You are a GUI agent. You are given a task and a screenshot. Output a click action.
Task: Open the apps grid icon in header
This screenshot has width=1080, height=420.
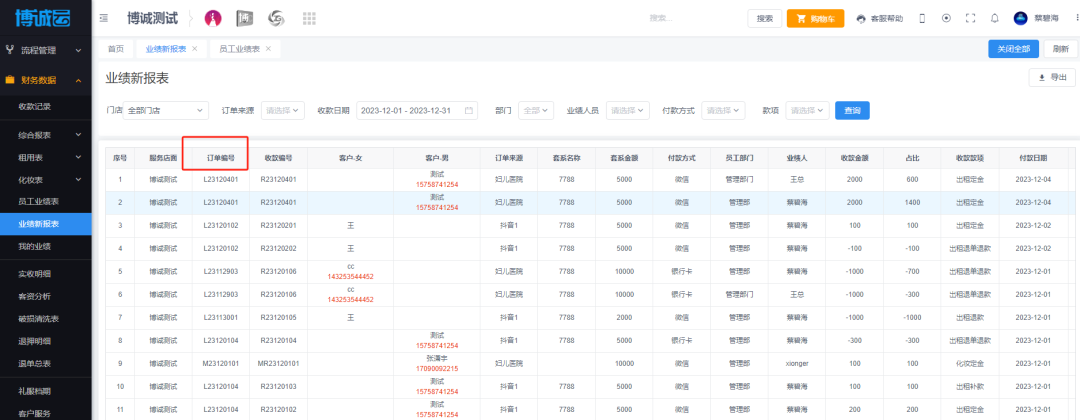(309, 19)
